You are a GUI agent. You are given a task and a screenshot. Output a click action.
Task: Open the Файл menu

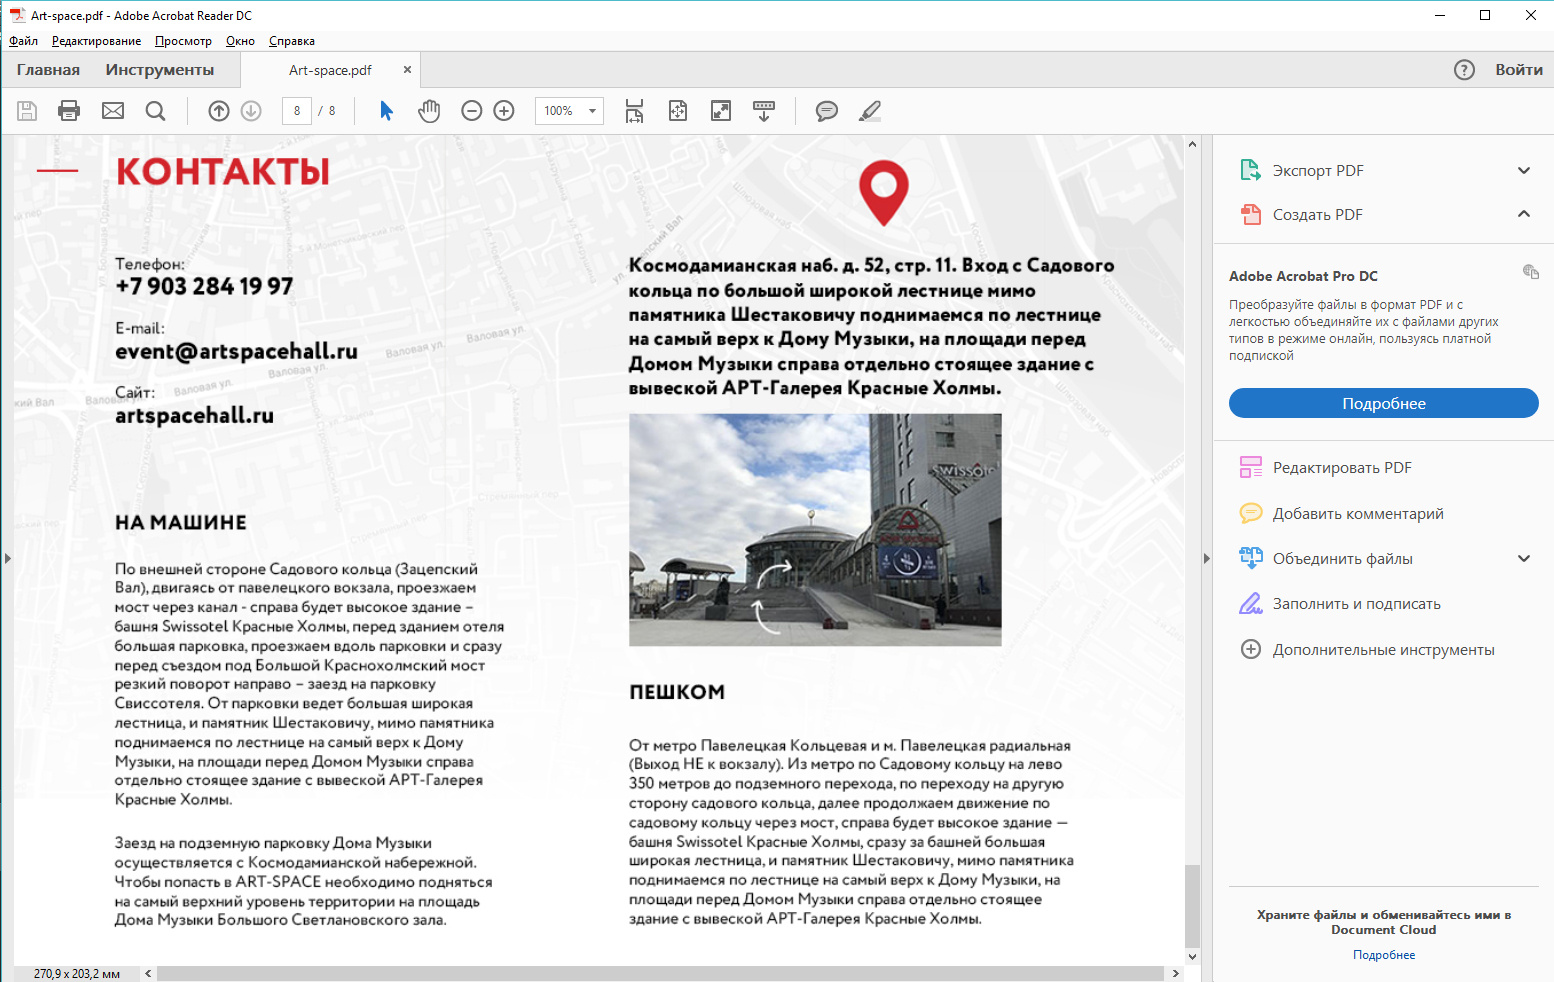[23, 41]
